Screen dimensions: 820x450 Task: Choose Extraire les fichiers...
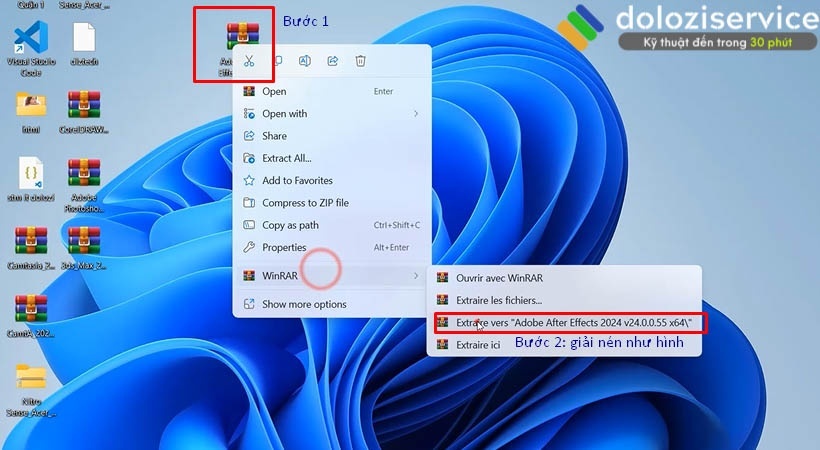coord(564,300)
